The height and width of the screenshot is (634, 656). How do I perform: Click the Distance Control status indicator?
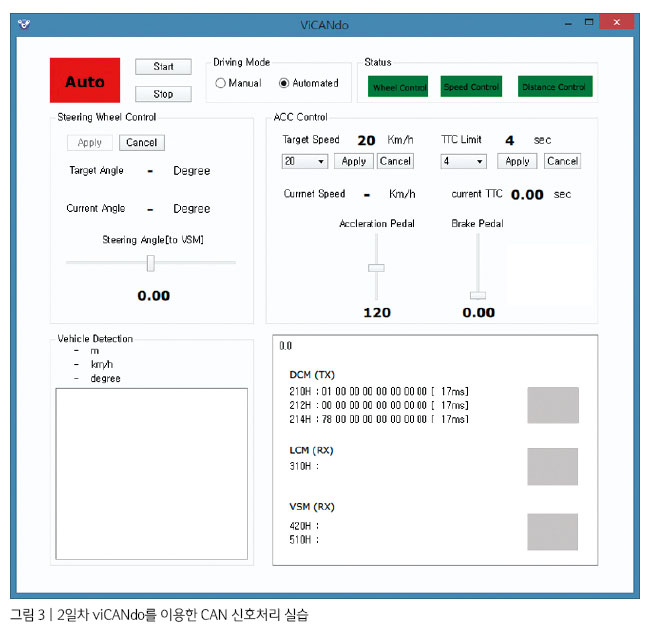(555, 87)
